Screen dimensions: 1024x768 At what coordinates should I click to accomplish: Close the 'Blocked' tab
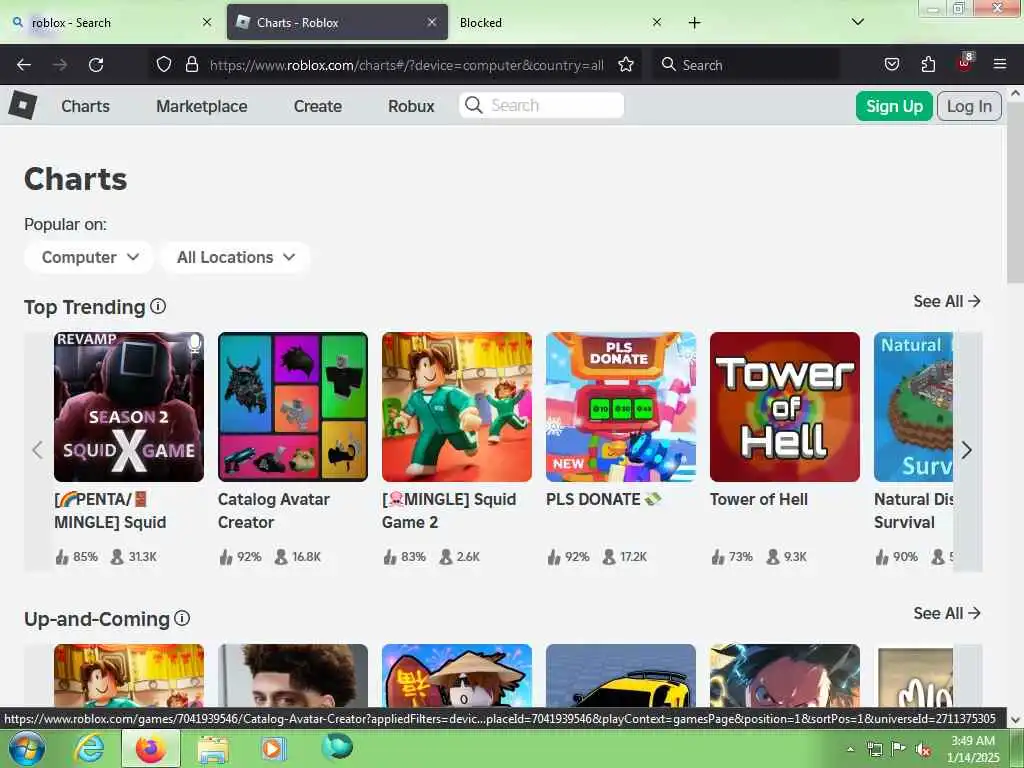point(657,22)
